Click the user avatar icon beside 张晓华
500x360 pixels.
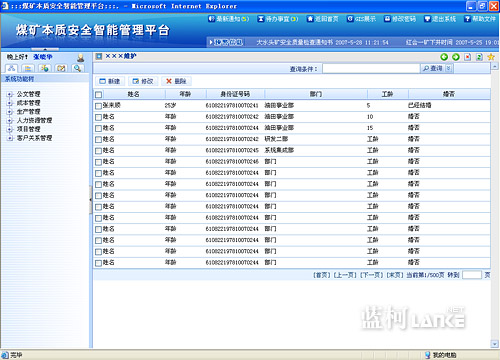pos(80,58)
